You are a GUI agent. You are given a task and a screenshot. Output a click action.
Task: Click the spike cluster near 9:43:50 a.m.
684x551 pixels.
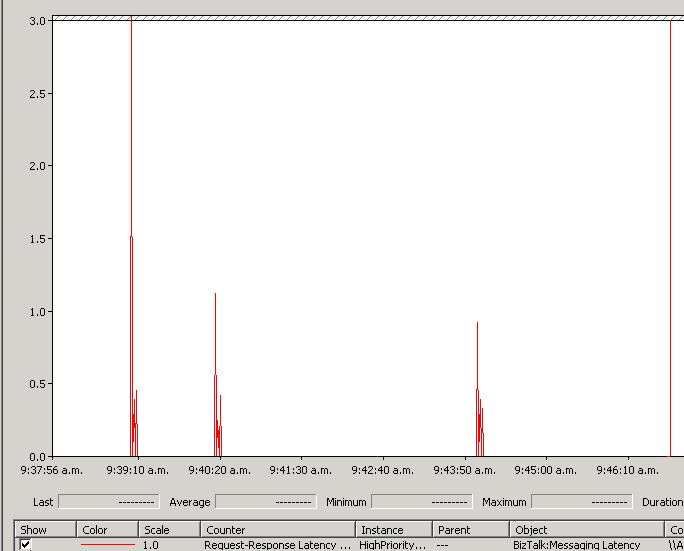pyautogui.click(x=478, y=390)
